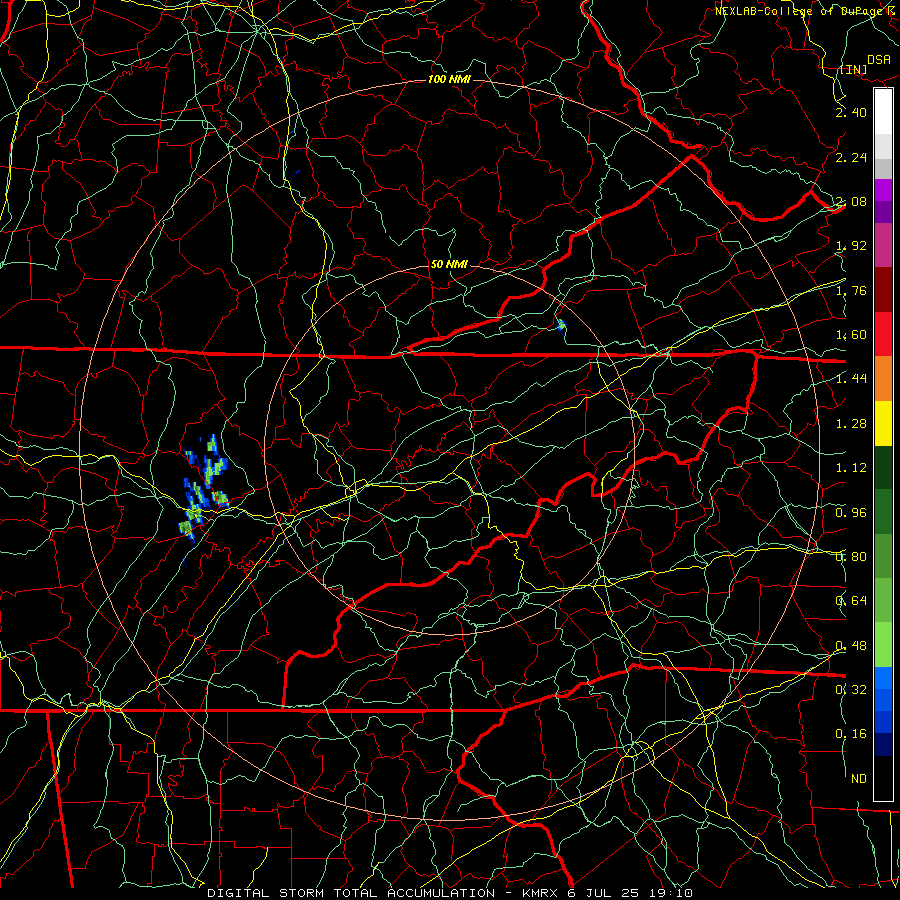Screen dimensions: 900x900
Task: Pick the yellow legend swatch
Action: click(x=883, y=423)
